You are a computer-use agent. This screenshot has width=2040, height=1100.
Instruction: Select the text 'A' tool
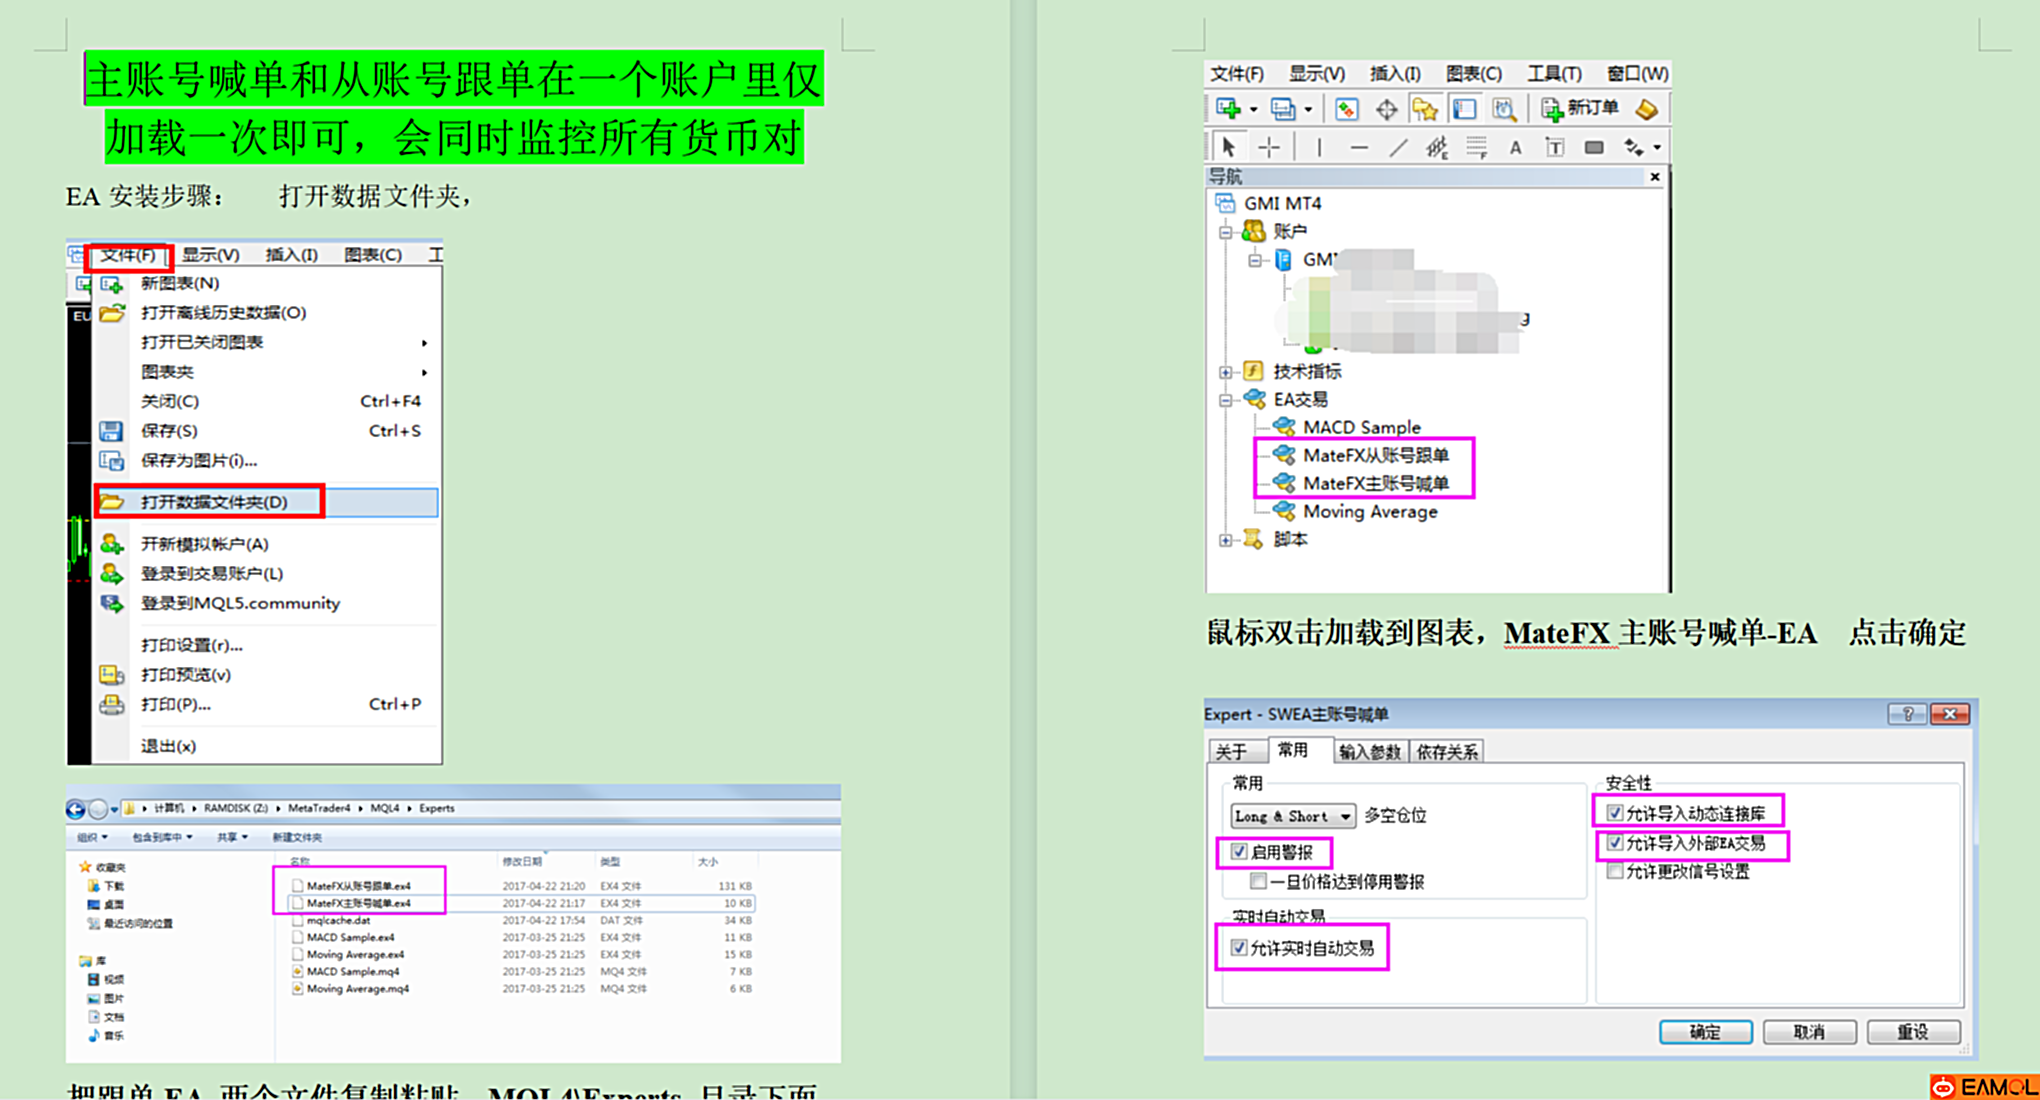click(x=1515, y=148)
